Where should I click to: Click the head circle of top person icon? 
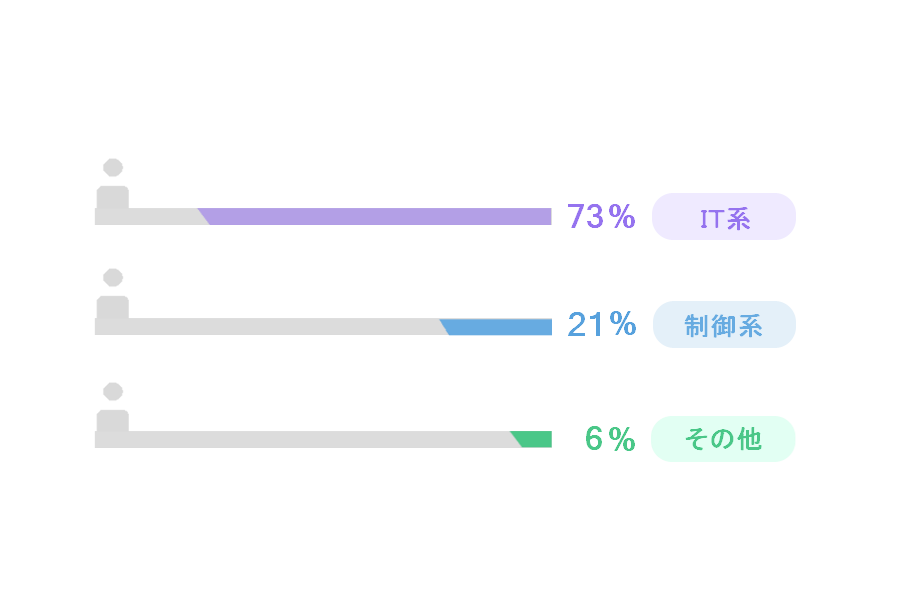pyautogui.click(x=112, y=168)
